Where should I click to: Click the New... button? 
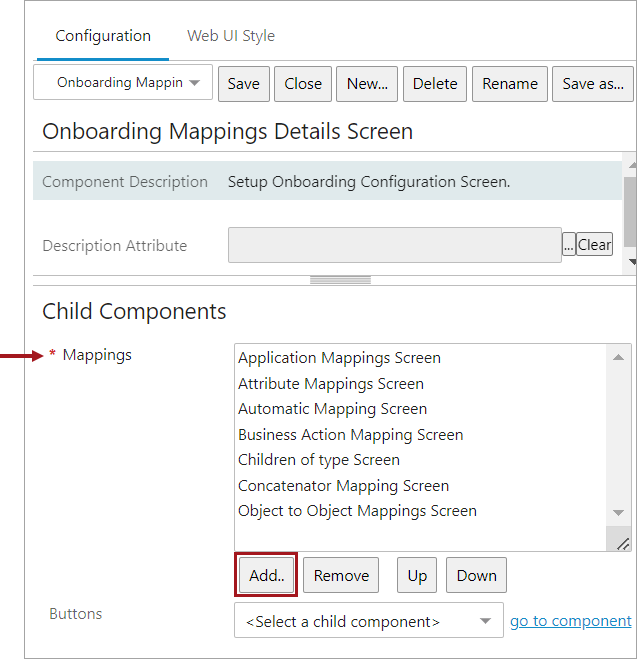tap(367, 84)
